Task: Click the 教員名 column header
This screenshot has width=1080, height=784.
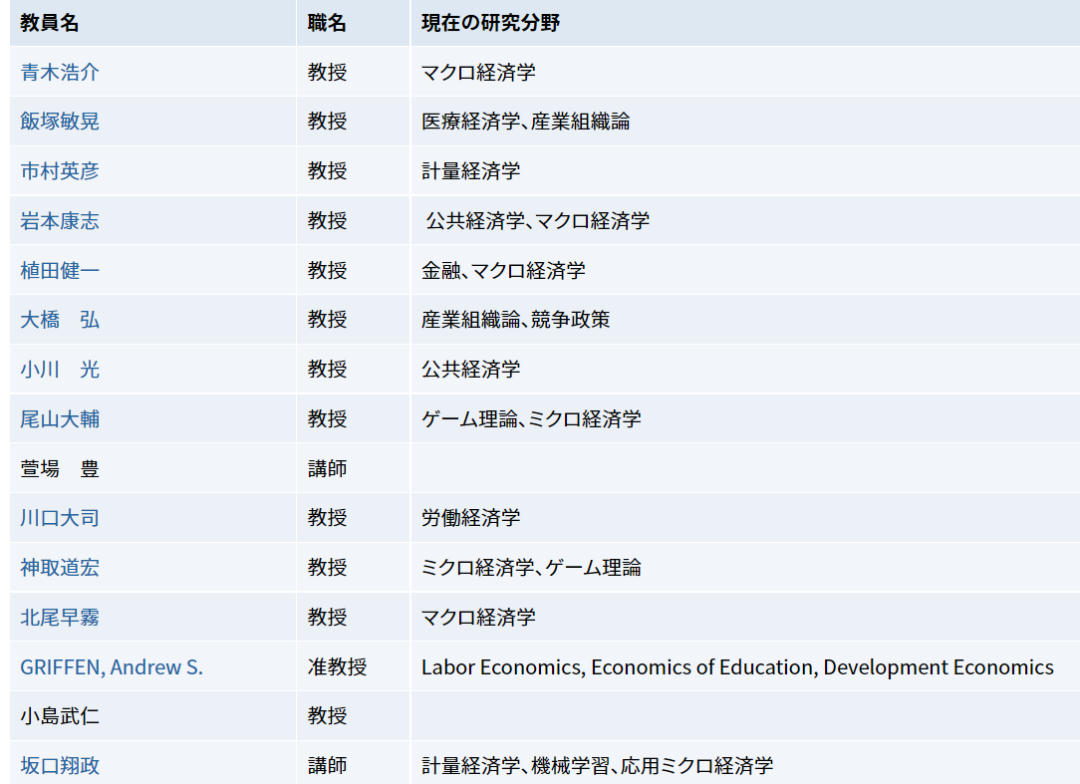Action: (x=45, y=23)
